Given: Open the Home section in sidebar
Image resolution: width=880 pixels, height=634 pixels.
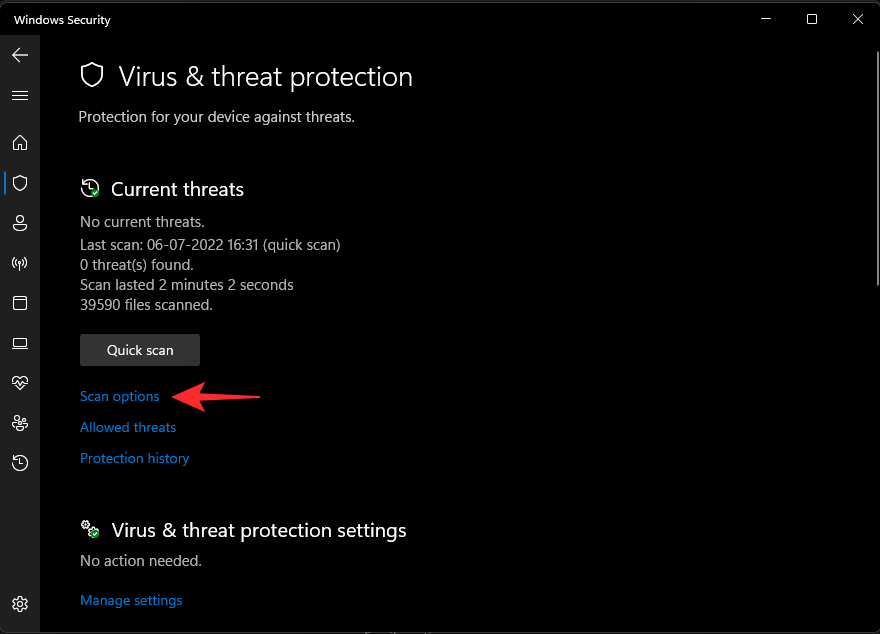Looking at the screenshot, I should tap(20, 143).
